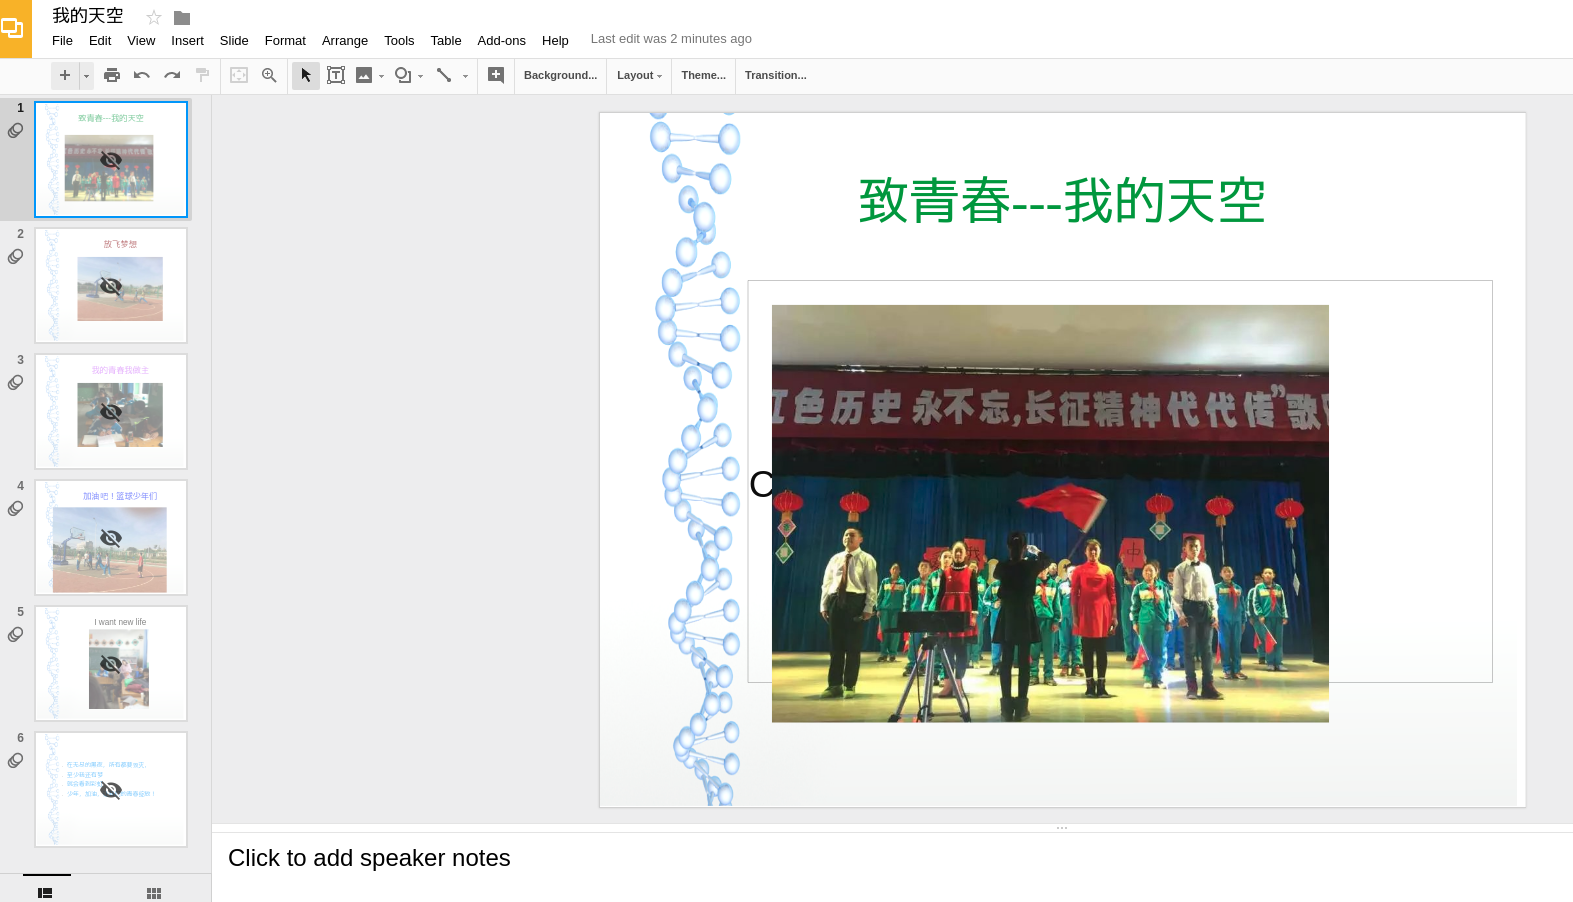The width and height of the screenshot is (1573, 902).
Task: Select the Shape tool
Action: coord(402,75)
